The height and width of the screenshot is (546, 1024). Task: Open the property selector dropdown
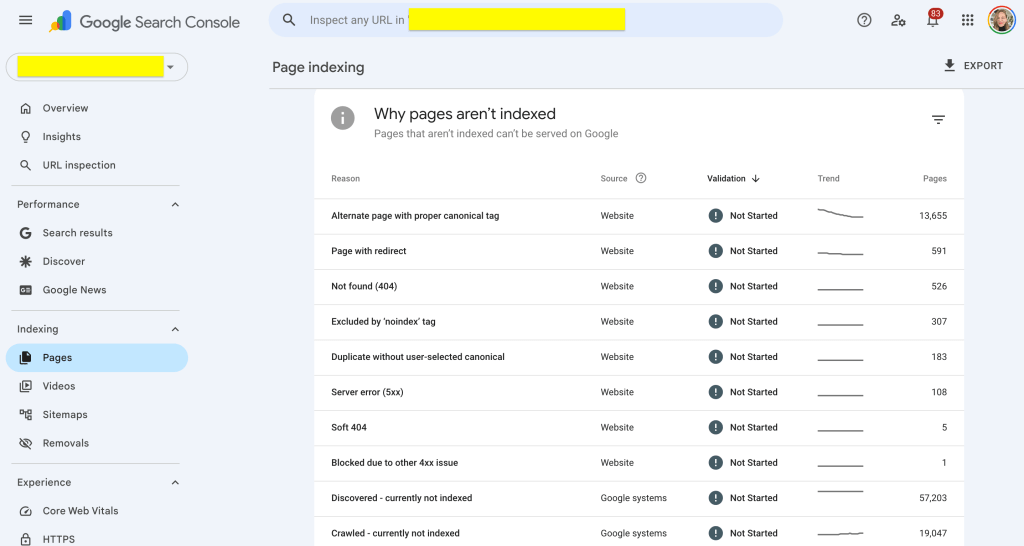pos(97,67)
